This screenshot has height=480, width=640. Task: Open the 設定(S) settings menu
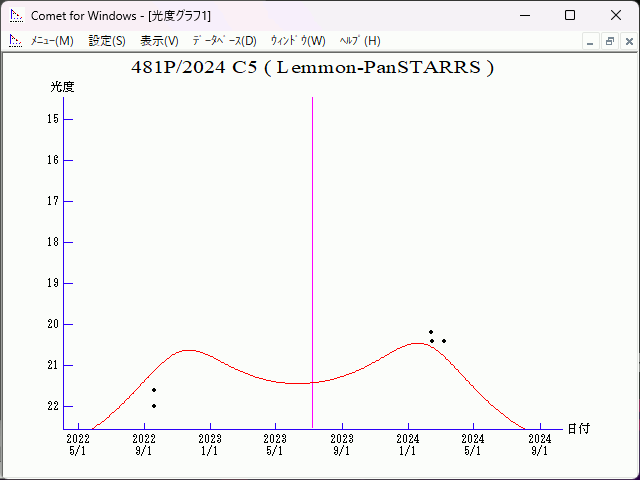pyautogui.click(x=107, y=41)
